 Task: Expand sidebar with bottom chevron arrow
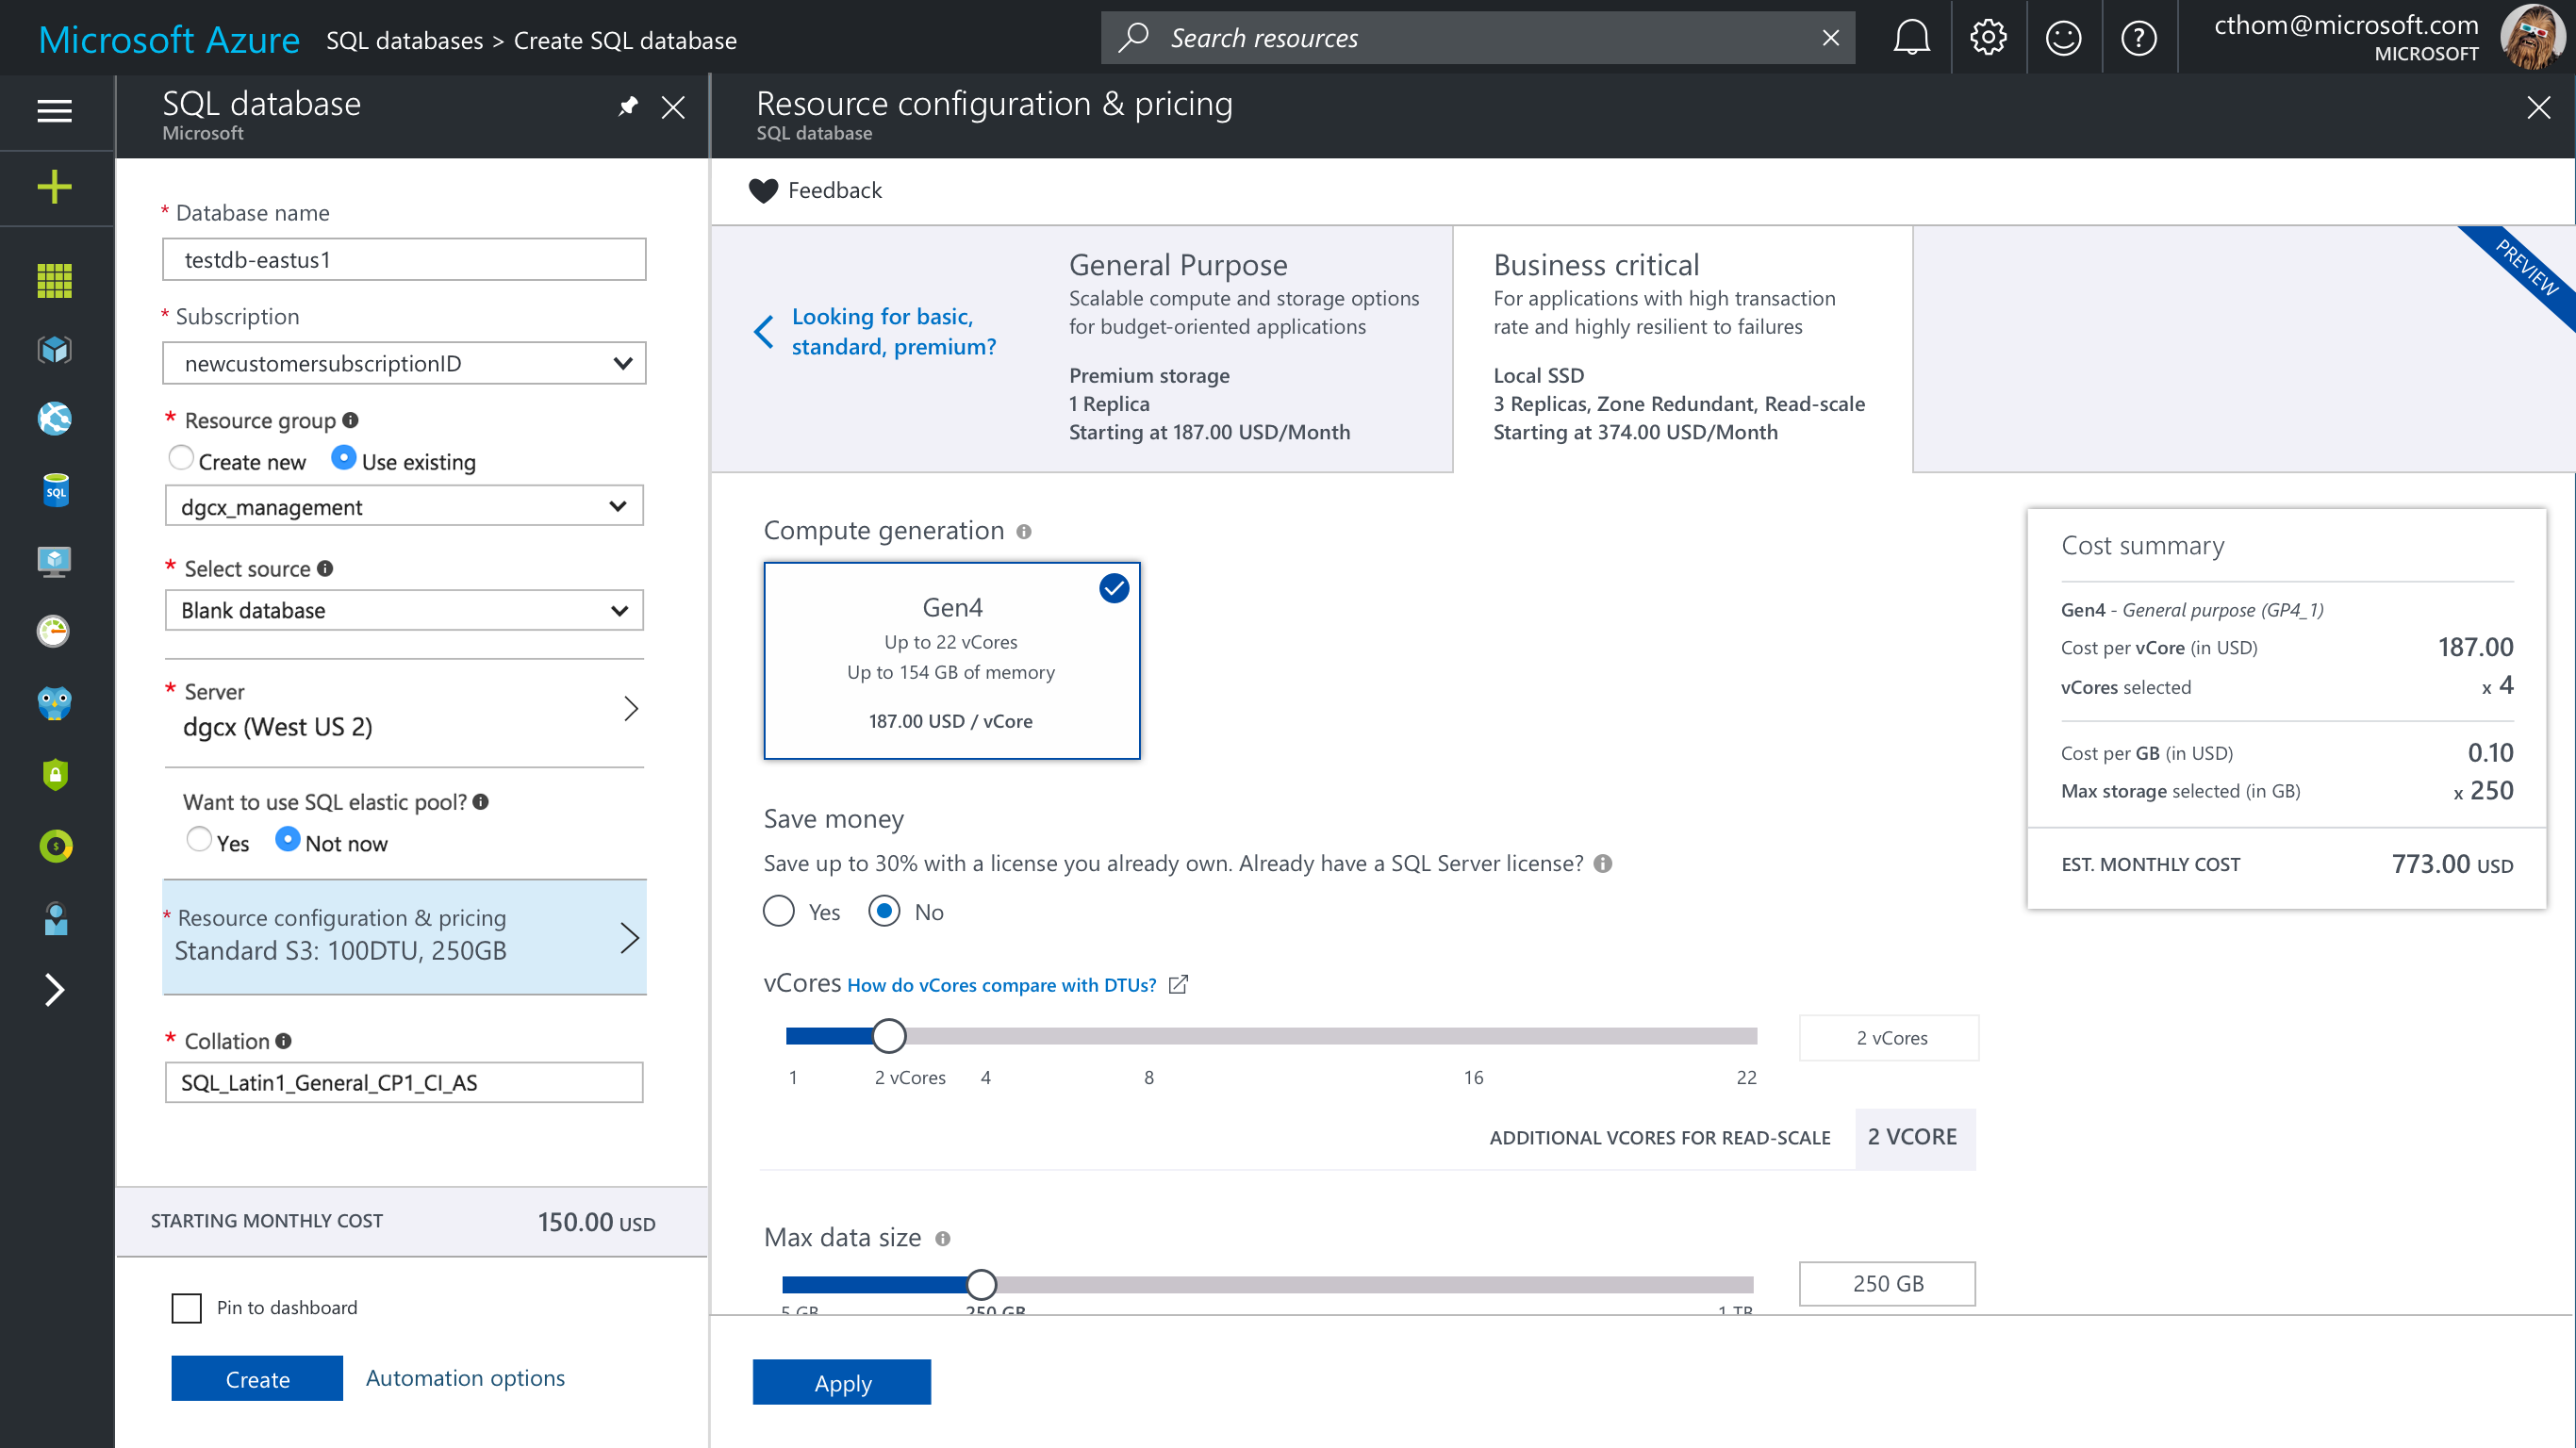(55, 990)
